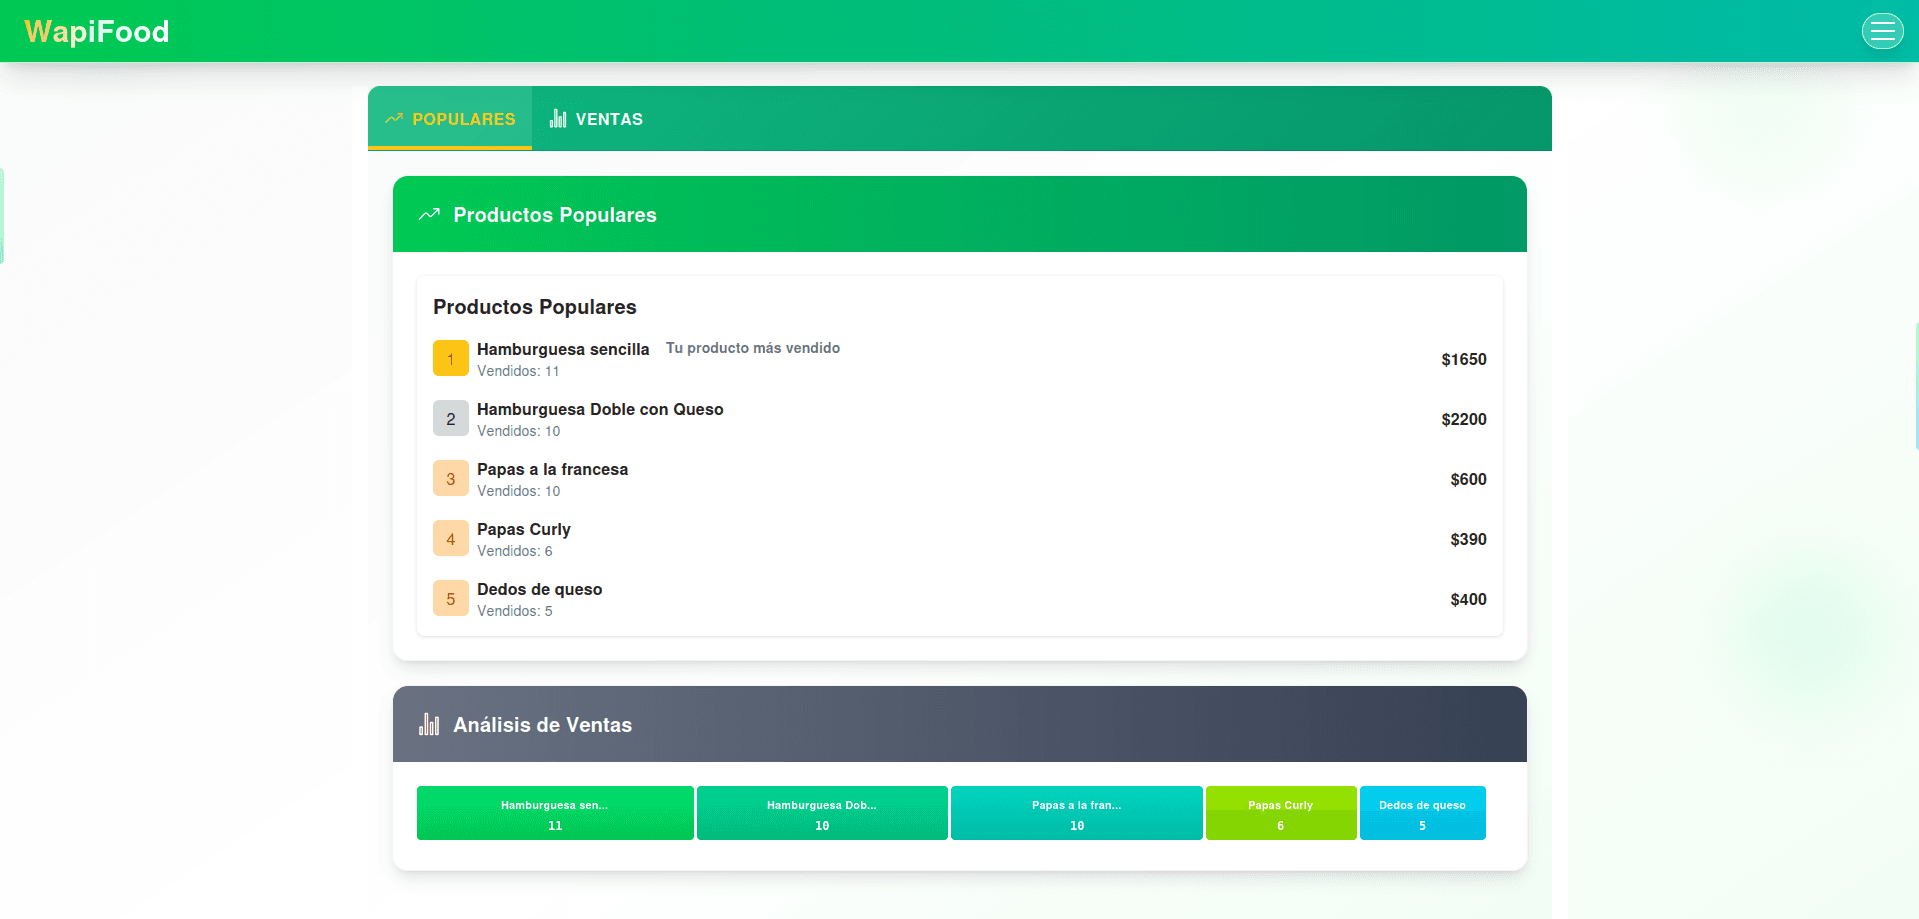Click trending icon in Productos Populares header
This screenshot has width=1919, height=919.
(429, 215)
